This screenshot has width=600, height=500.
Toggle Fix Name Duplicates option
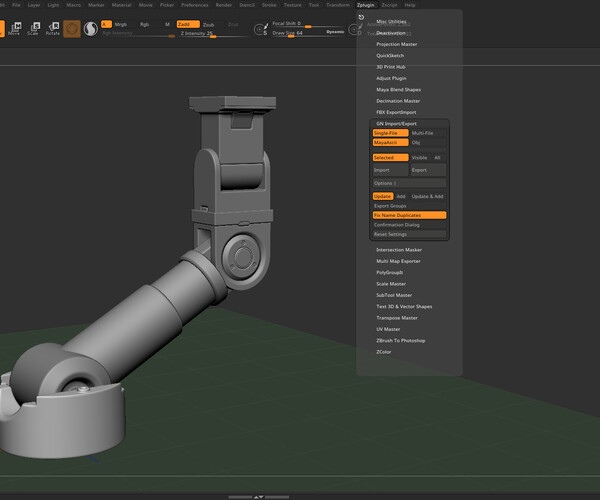click(409, 215)
